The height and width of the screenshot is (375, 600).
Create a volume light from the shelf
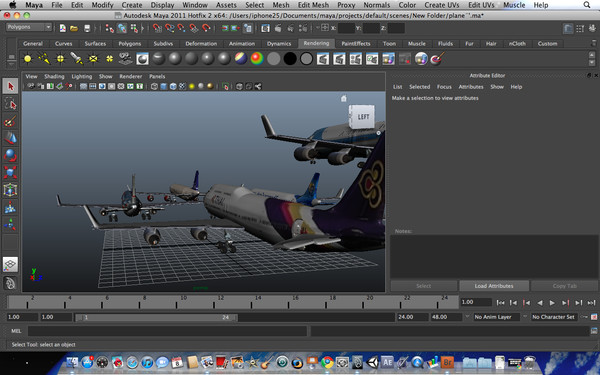[109, 59]
